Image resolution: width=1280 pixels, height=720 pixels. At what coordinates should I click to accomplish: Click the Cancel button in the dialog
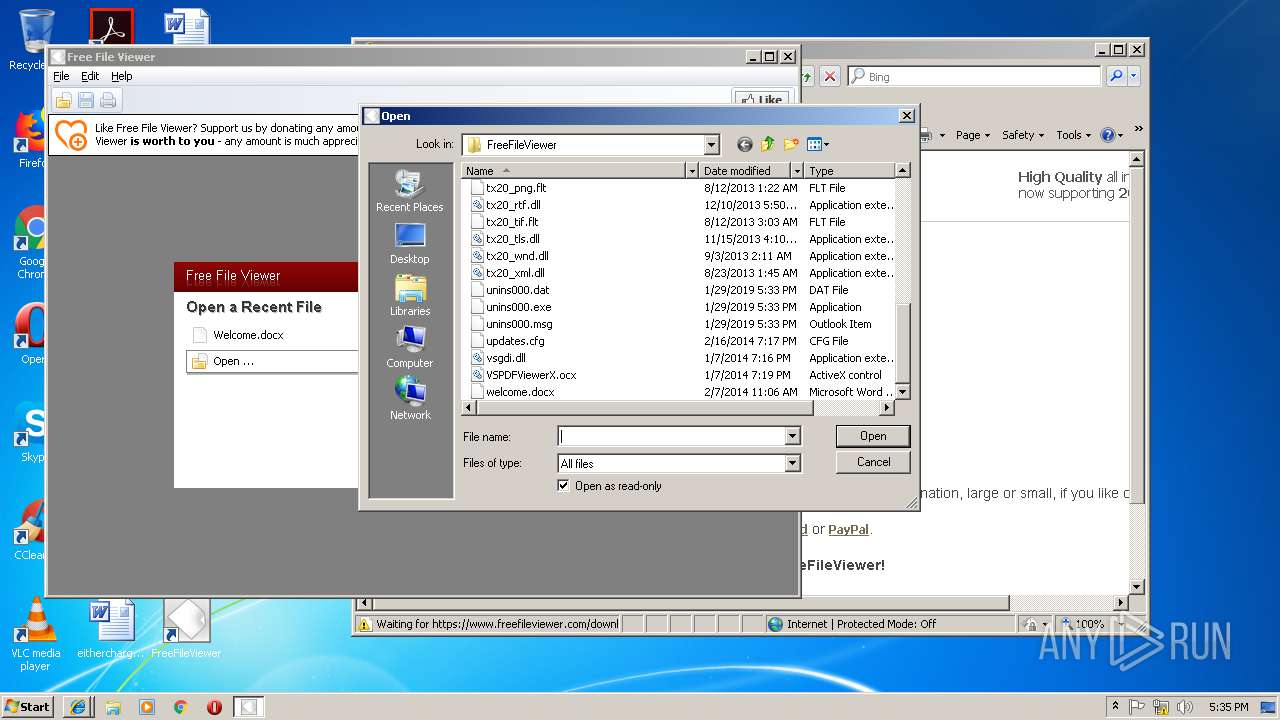click(873, 462)
